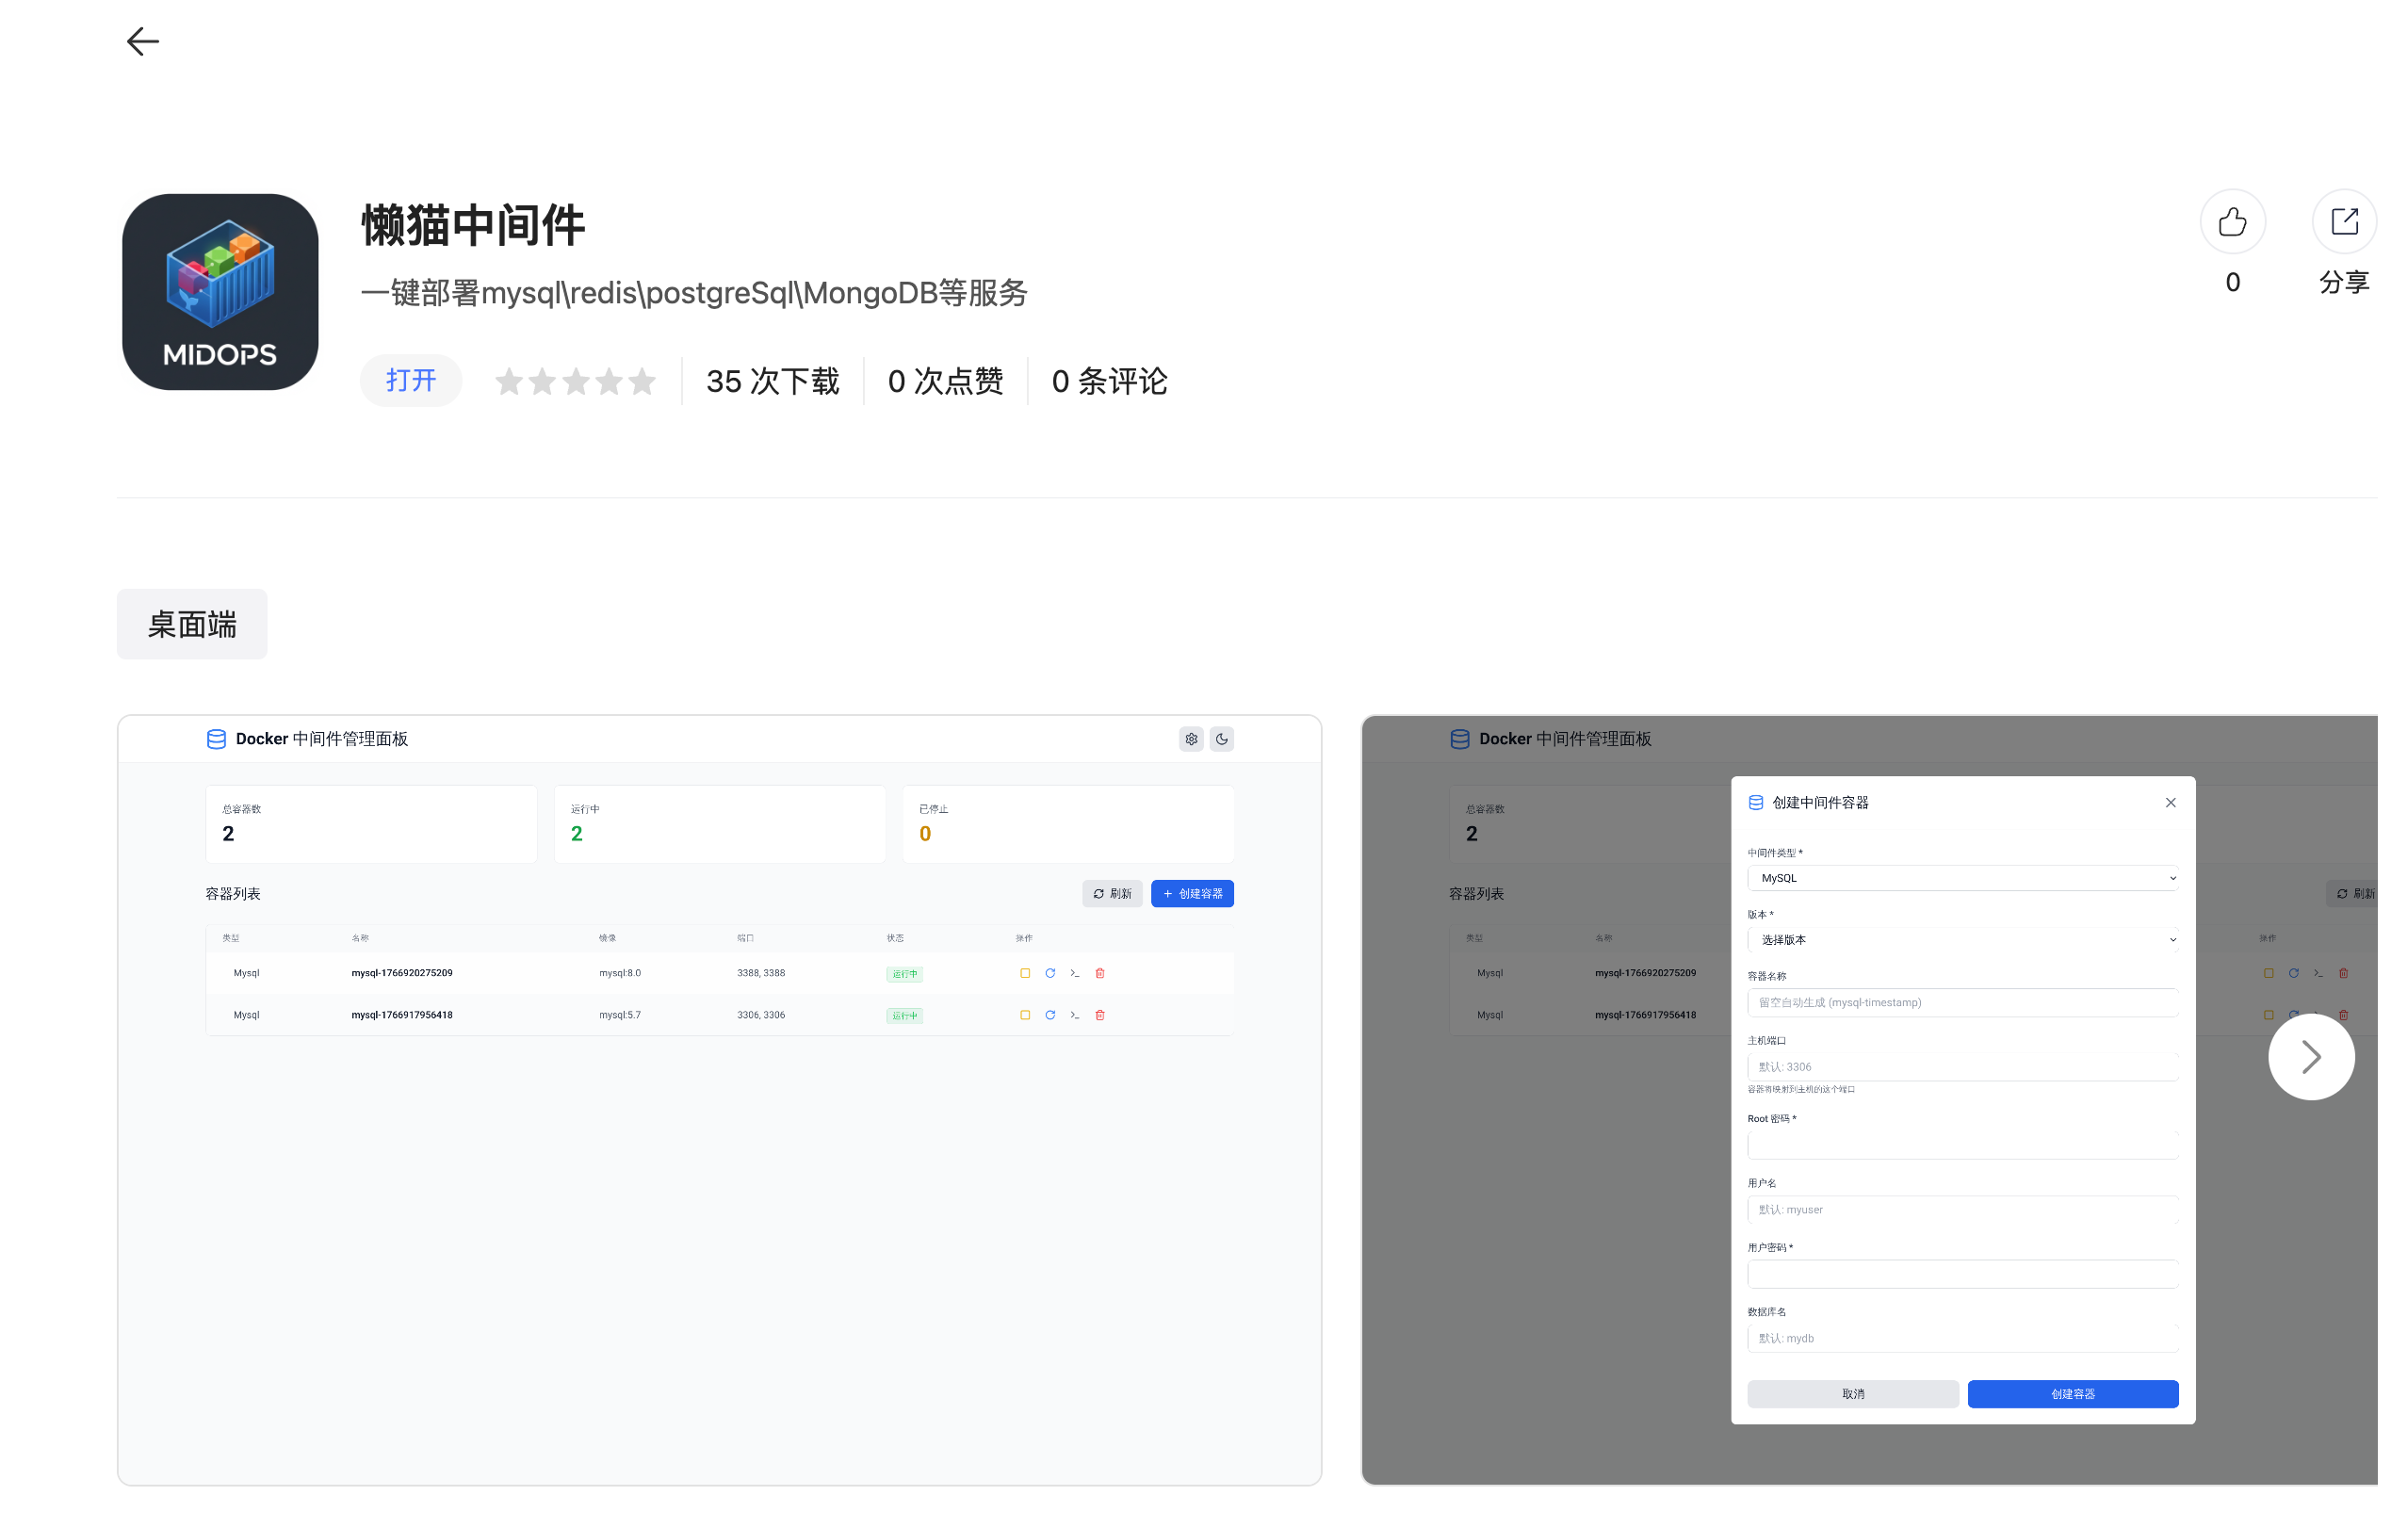Click the 容器名称 input field
2408x1528 pixels.
point(1961,1003)
